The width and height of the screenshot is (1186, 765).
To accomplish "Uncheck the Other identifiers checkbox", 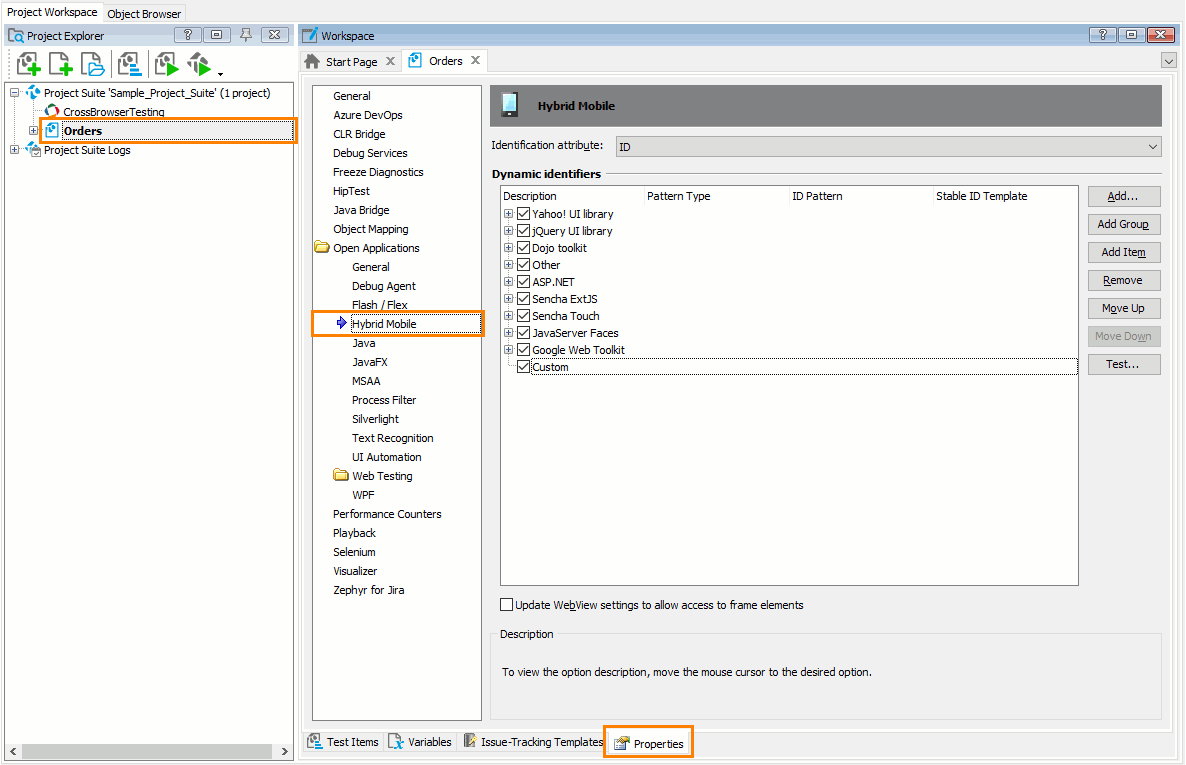I will coord(523,265).
